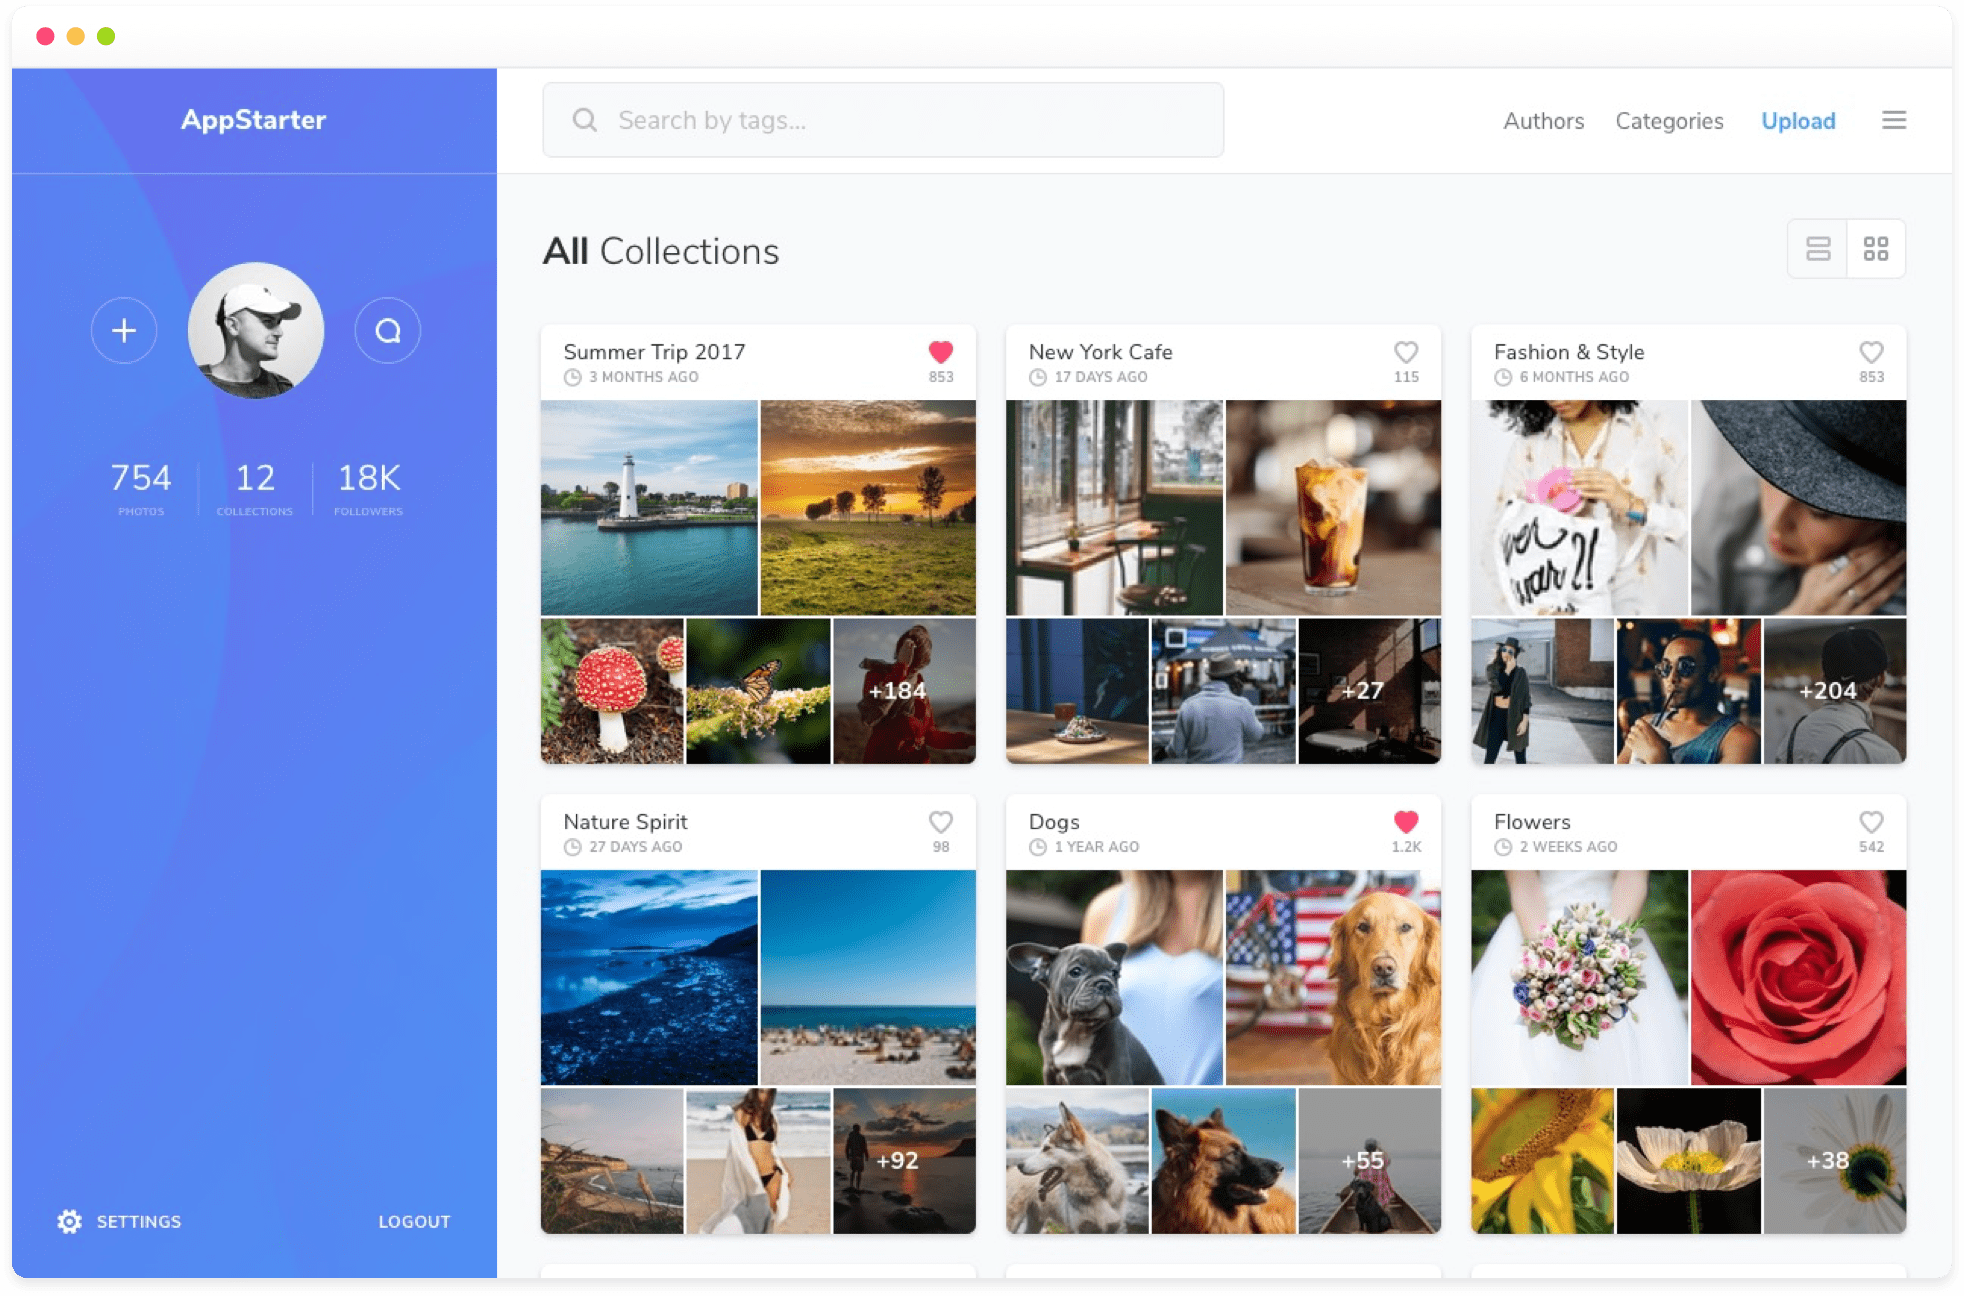Open the user profile avatar photo
This screenshot has width=1964, height=1296.
click(255, 330)
